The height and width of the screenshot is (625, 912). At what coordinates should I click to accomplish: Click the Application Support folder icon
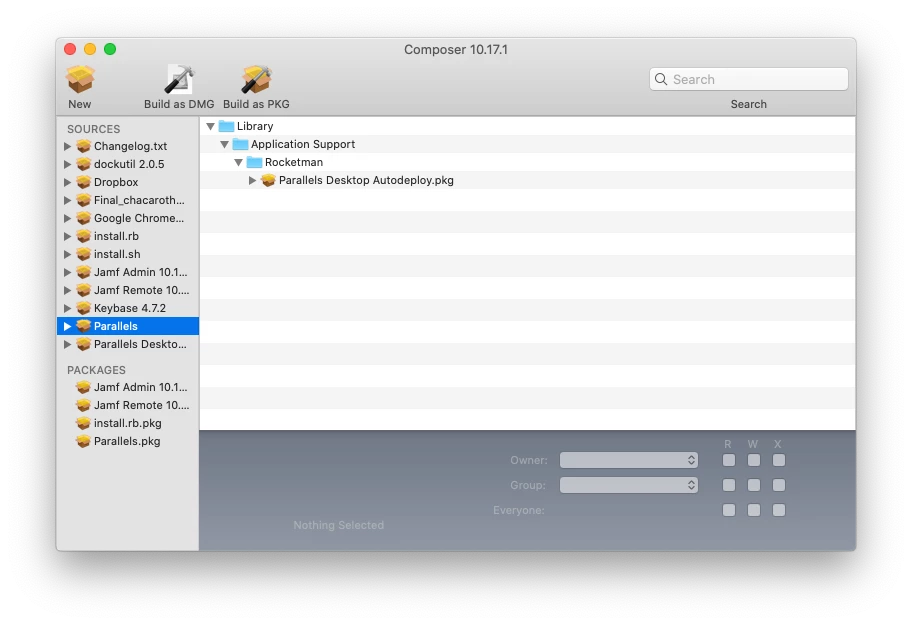tap(240, 144)
